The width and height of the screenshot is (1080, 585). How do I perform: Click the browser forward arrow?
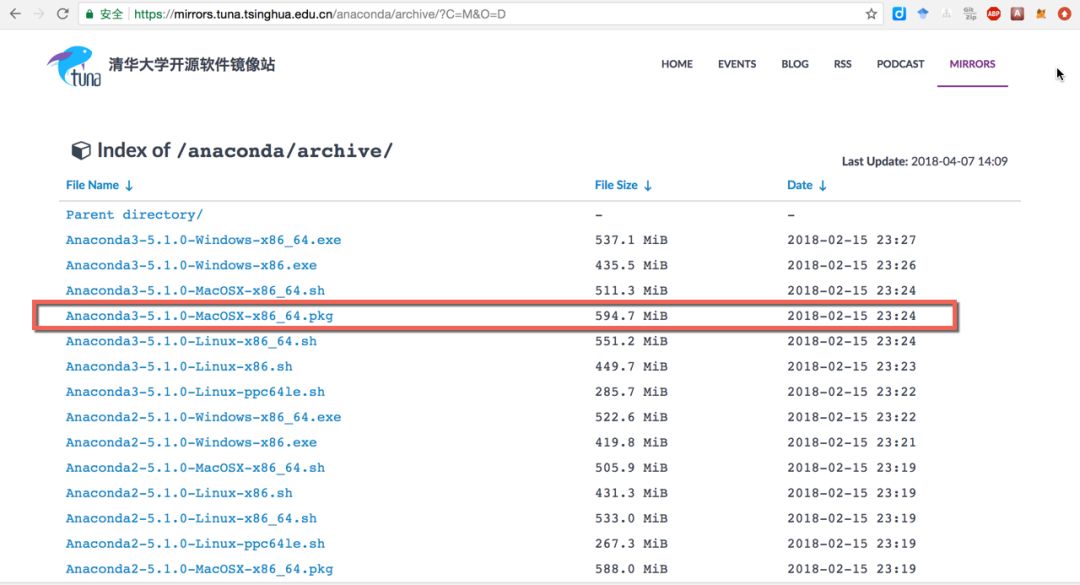39,14
